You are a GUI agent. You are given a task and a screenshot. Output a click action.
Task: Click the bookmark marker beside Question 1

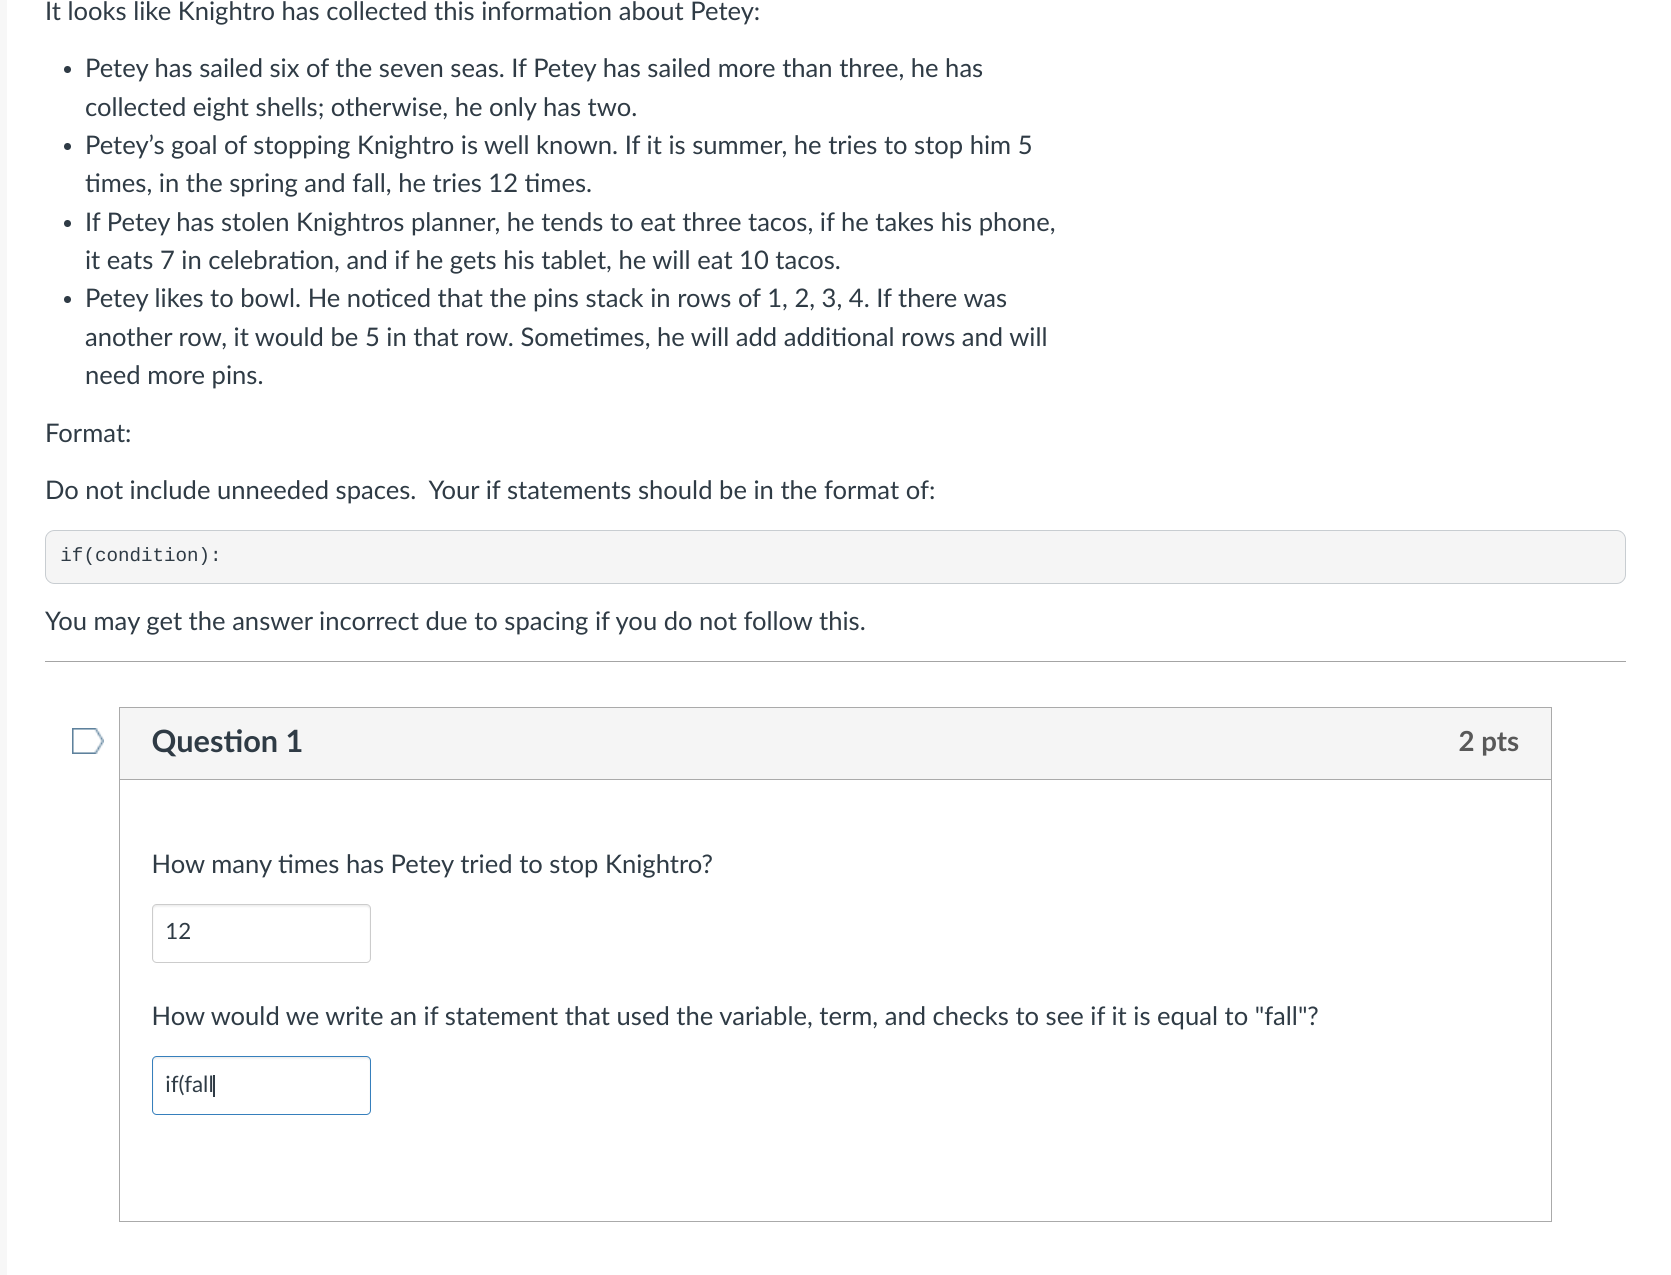pyautogui.click(x=85, y=741)
